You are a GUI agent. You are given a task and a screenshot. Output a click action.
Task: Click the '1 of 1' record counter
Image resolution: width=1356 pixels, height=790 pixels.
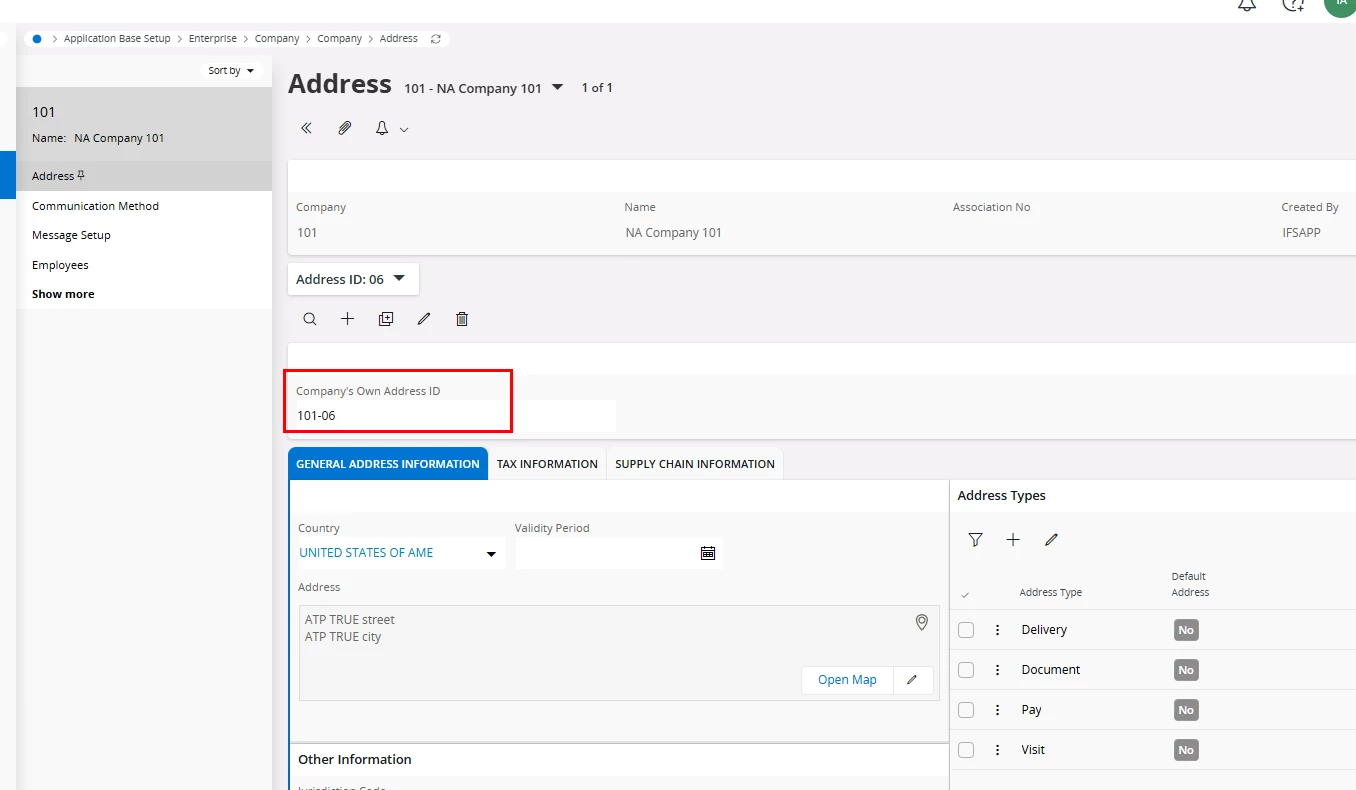(x=597, y=88)
